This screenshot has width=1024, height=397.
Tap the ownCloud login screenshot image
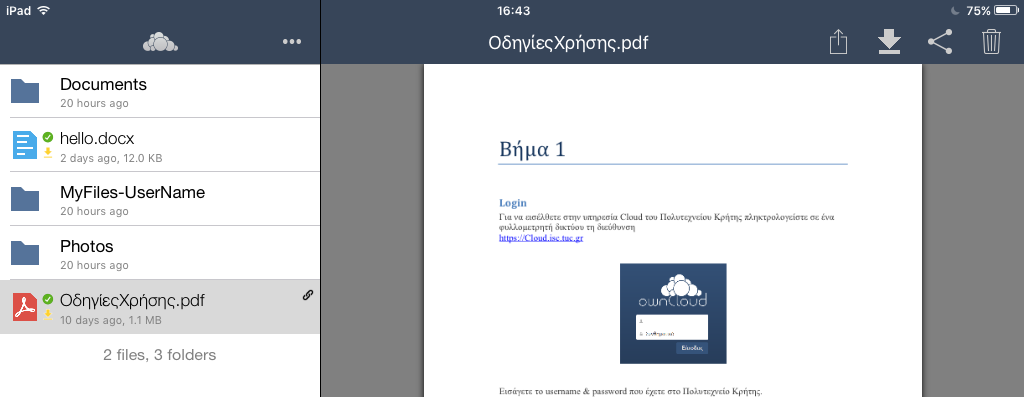[673, 313]
